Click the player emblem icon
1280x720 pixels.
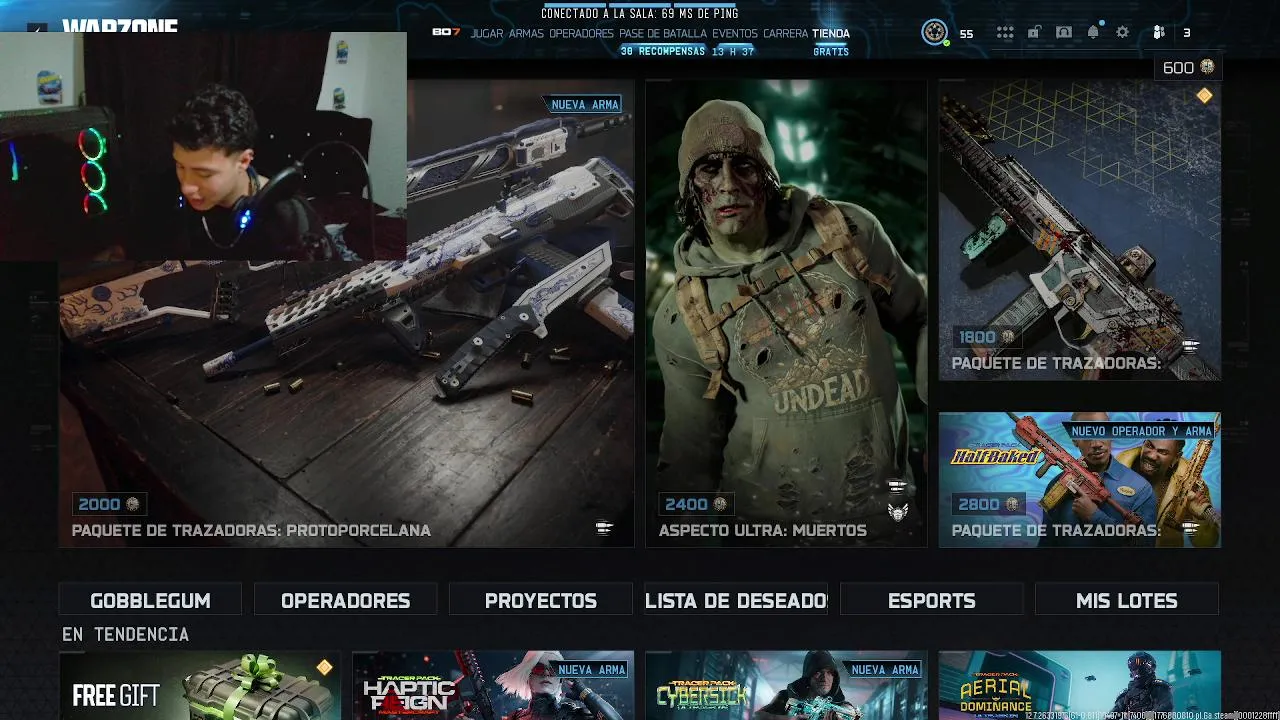[934, 33]
